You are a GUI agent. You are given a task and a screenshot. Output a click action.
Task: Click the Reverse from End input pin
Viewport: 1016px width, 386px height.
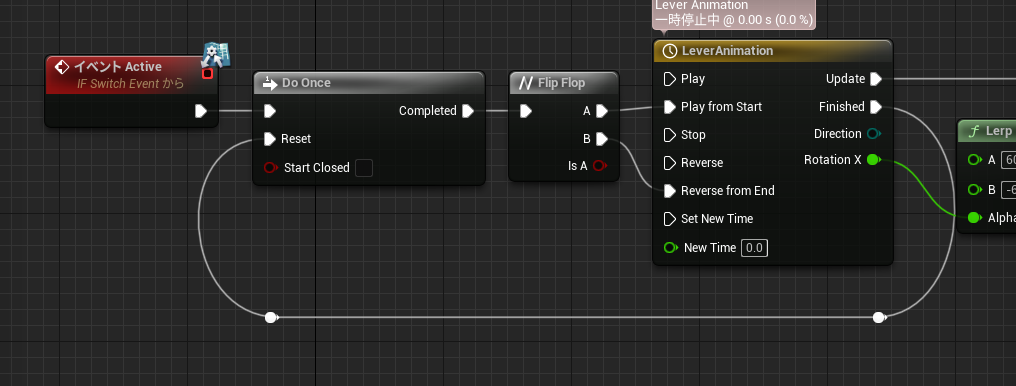[670, 190]
